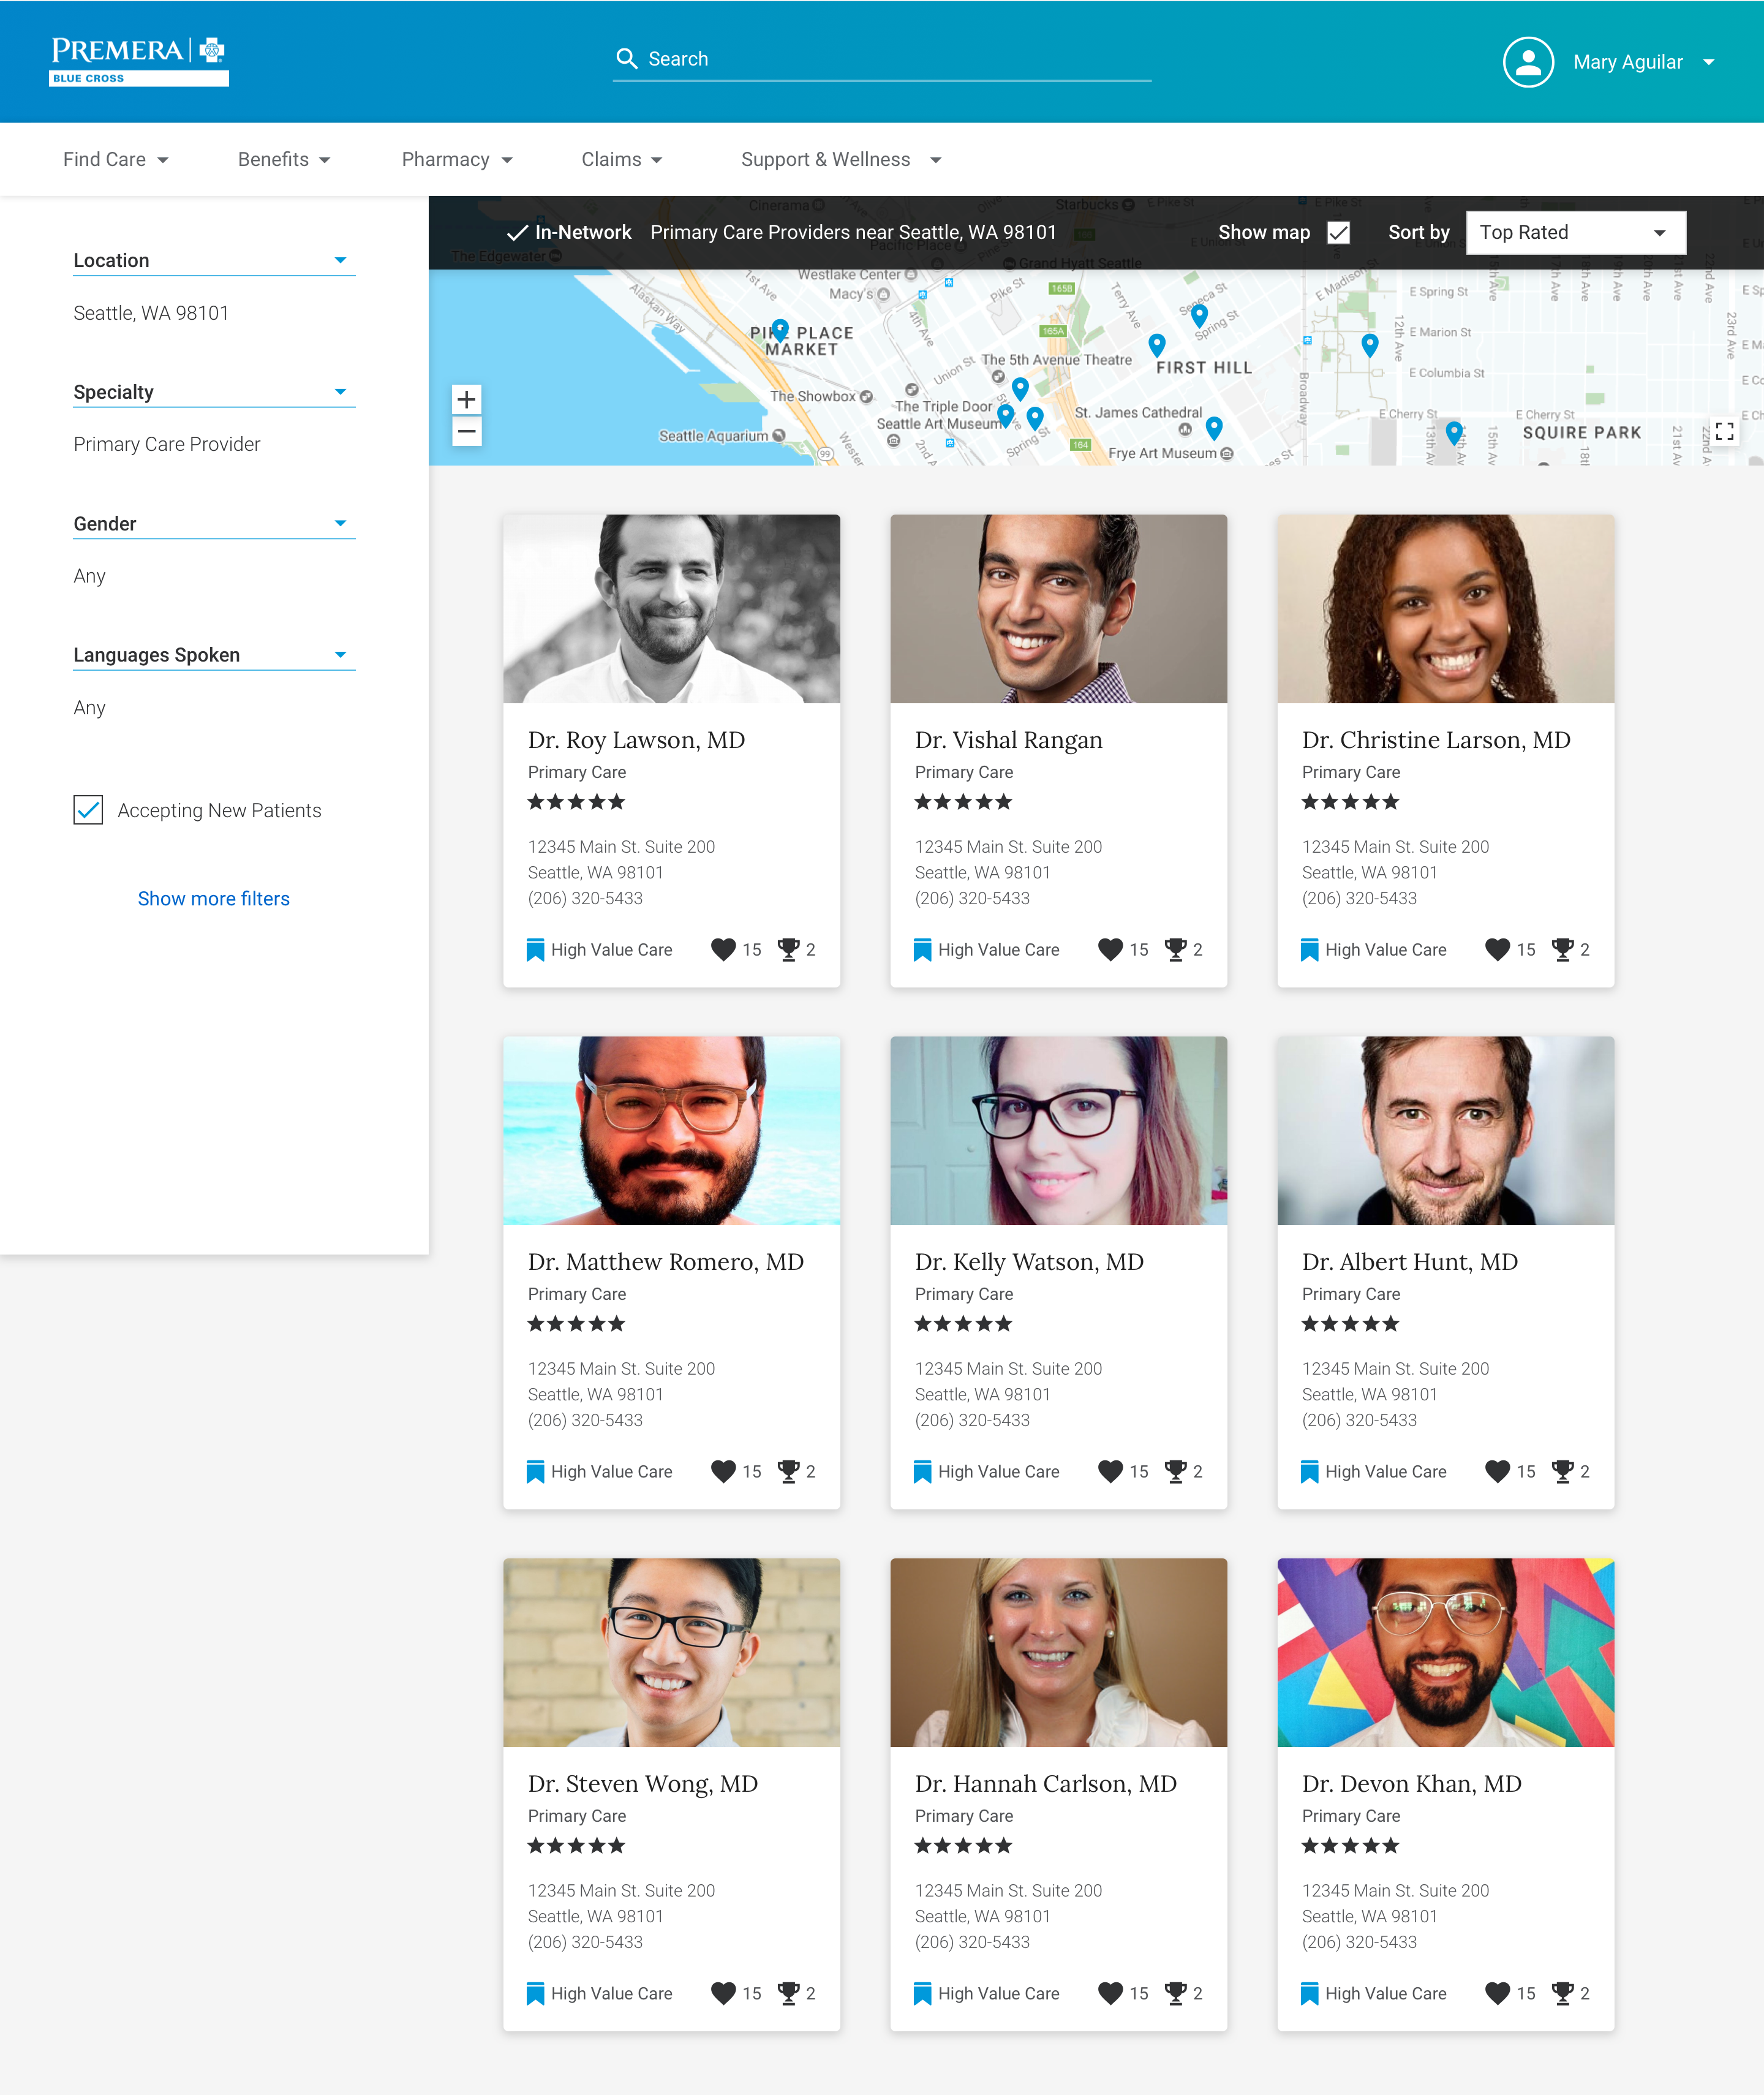Toggle the In-Network filter checkmark
Screen dimensions: 1764x2095
click(x=517, y=232)
